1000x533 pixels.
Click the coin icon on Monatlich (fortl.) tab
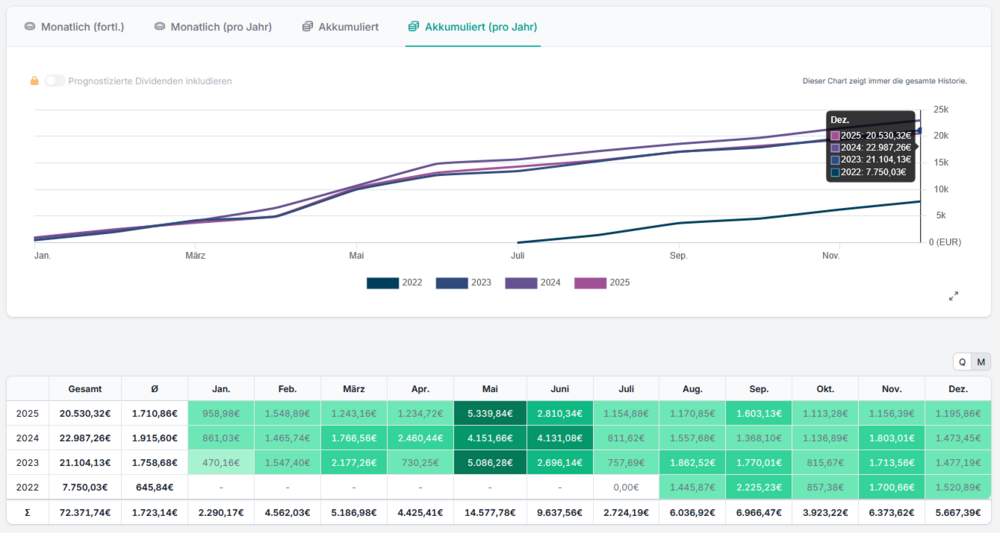(30, 26)
